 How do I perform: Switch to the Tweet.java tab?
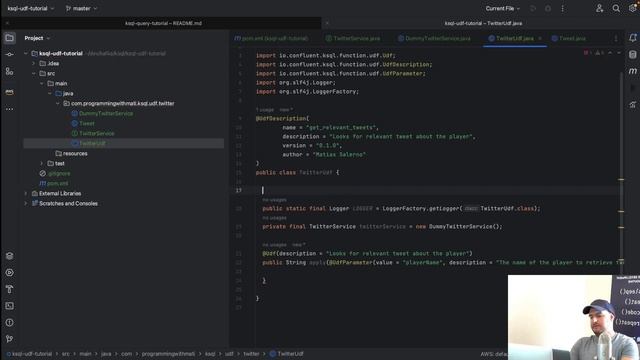569,38
